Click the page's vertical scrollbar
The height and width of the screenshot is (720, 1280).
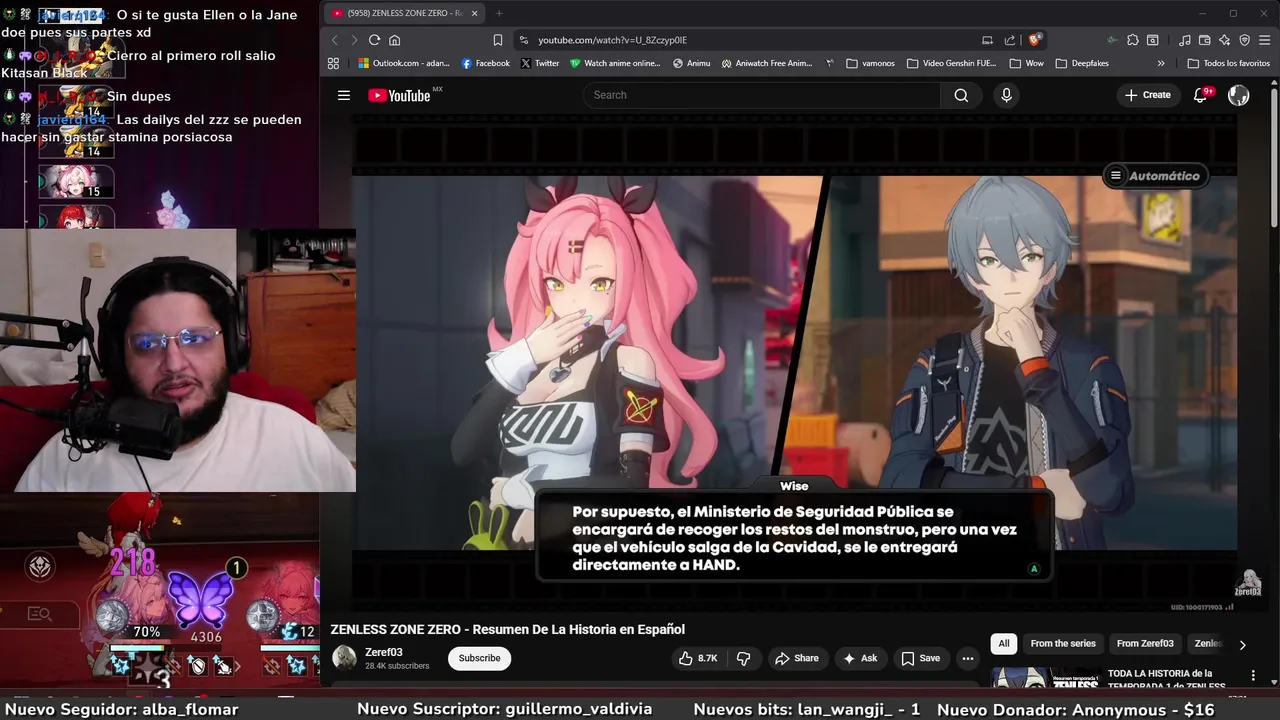tap(1274, 160)
